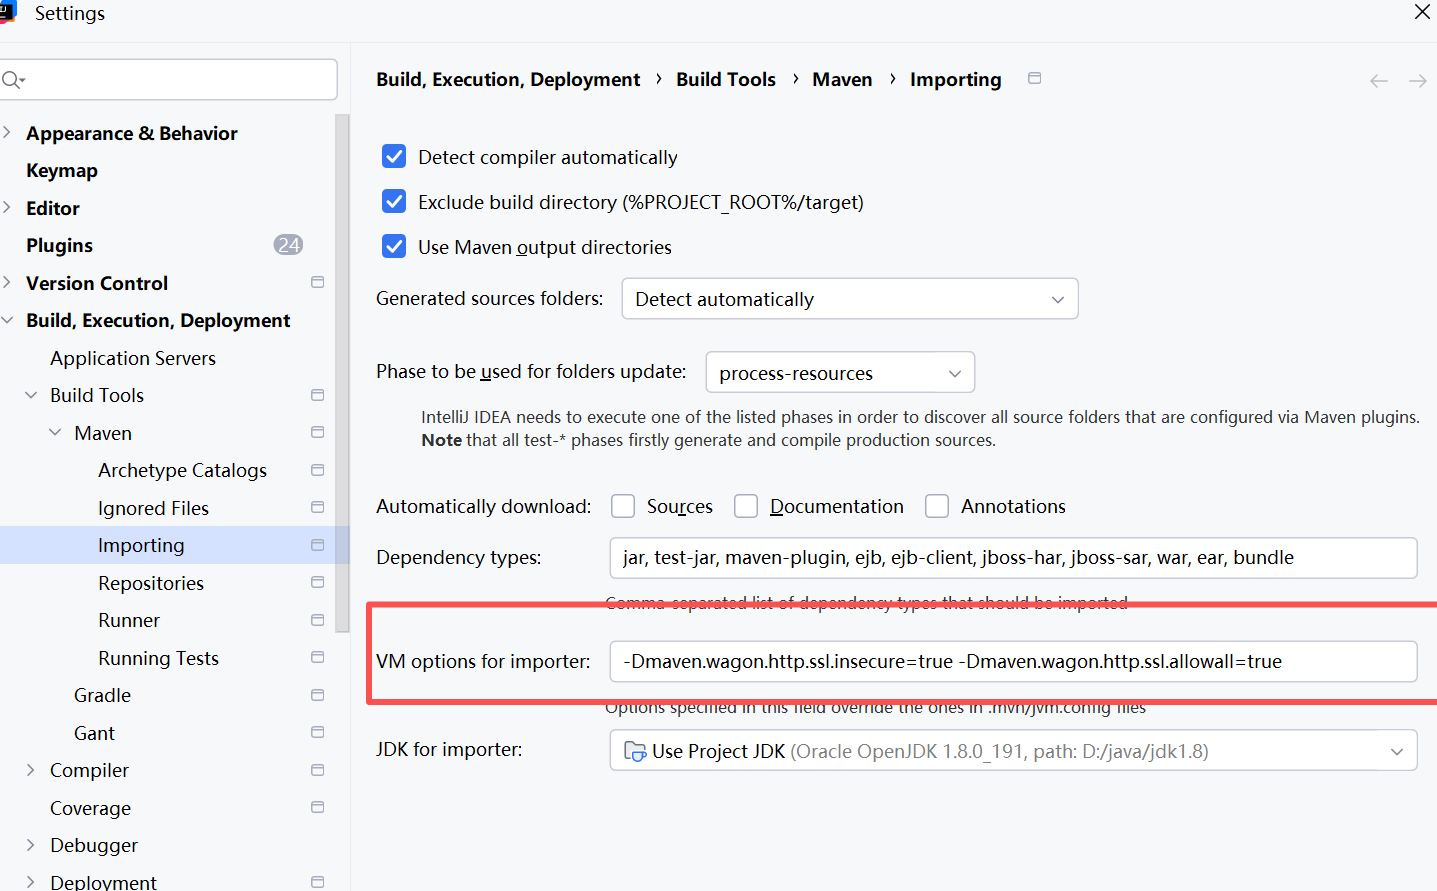The height and width of the screenshot is (891, 1437).
Task: Expand the Deployment node
Action: pos(31,882)
